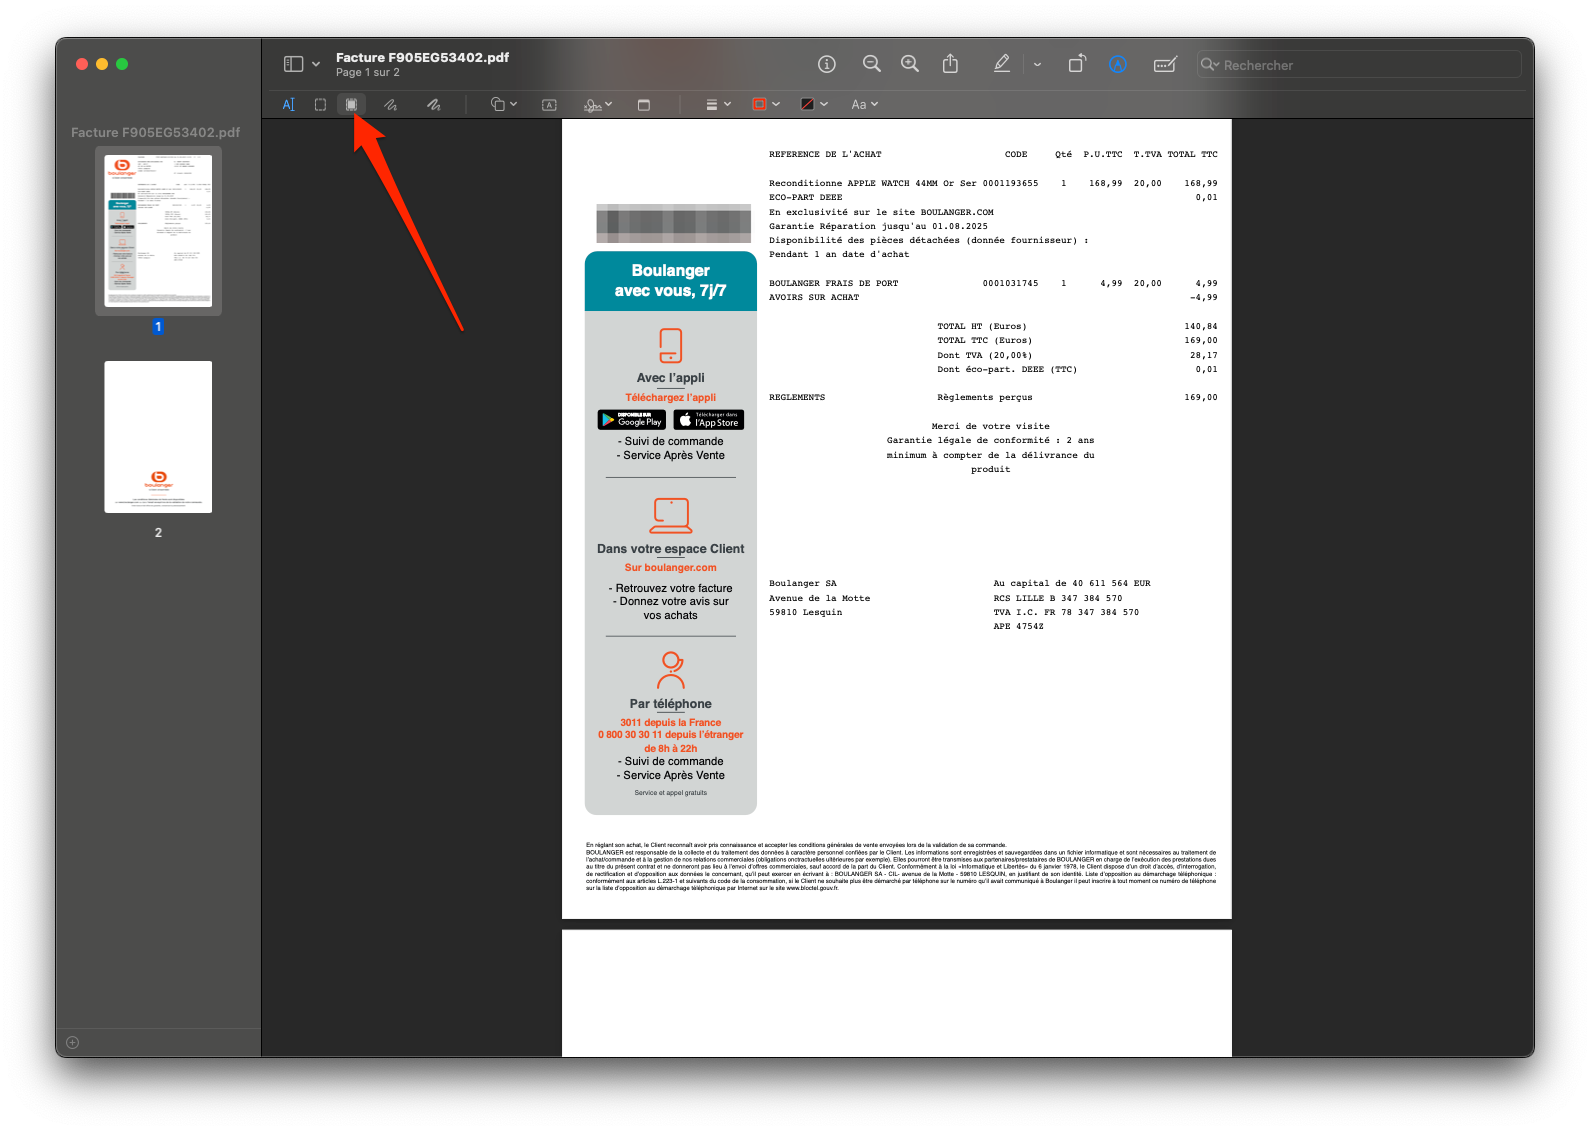Insert a text box annotation
Image resolution: width=1590 pixels, height=1131 pixels.
(549, 104)
